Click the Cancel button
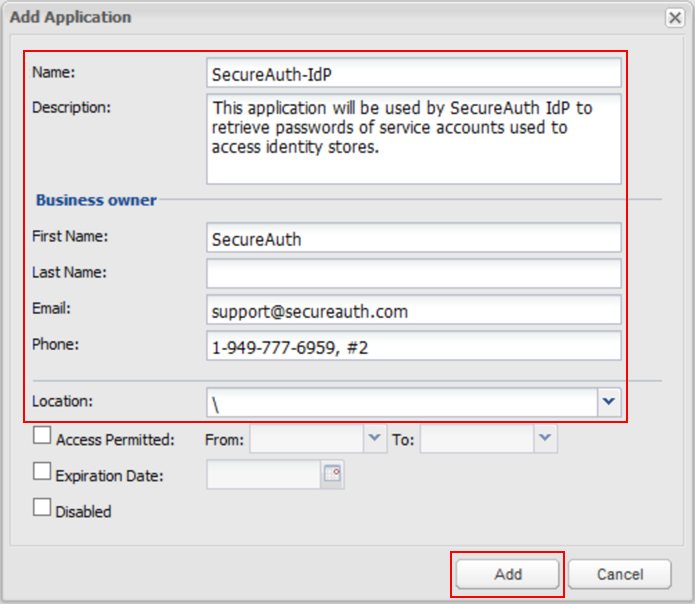This screenshot has width=695, height=604. (x=619, y=574)
